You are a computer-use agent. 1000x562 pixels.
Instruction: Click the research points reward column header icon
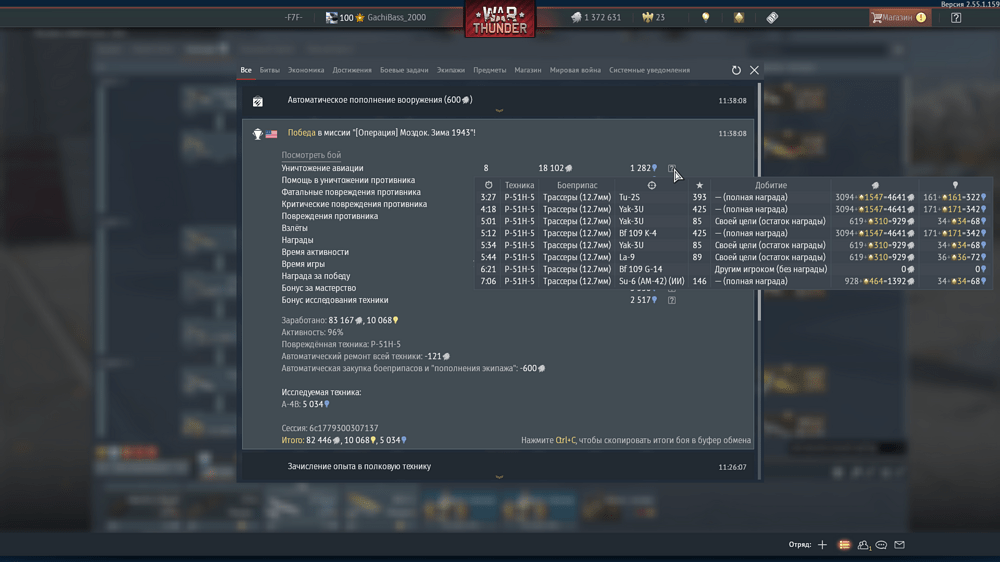point(955,185)
